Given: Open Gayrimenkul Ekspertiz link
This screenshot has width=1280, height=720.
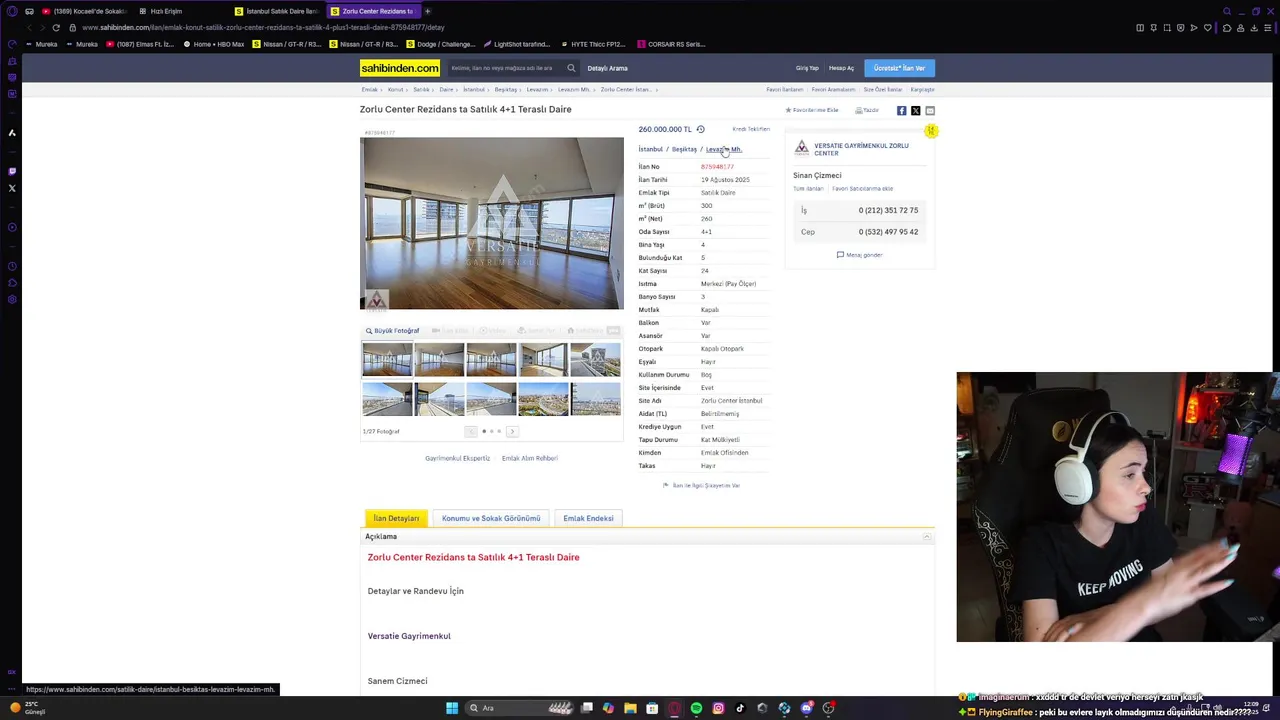Looking at the screenshot, I should pos(457,458).
